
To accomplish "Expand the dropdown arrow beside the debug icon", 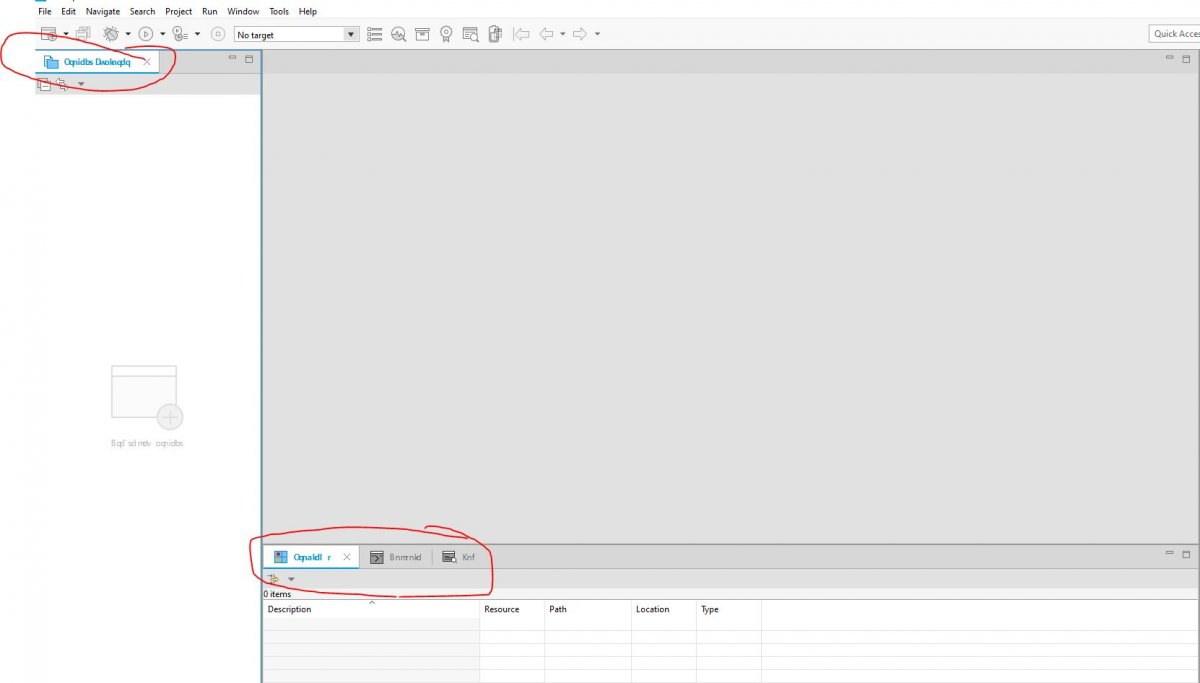I will pos(128,34).
